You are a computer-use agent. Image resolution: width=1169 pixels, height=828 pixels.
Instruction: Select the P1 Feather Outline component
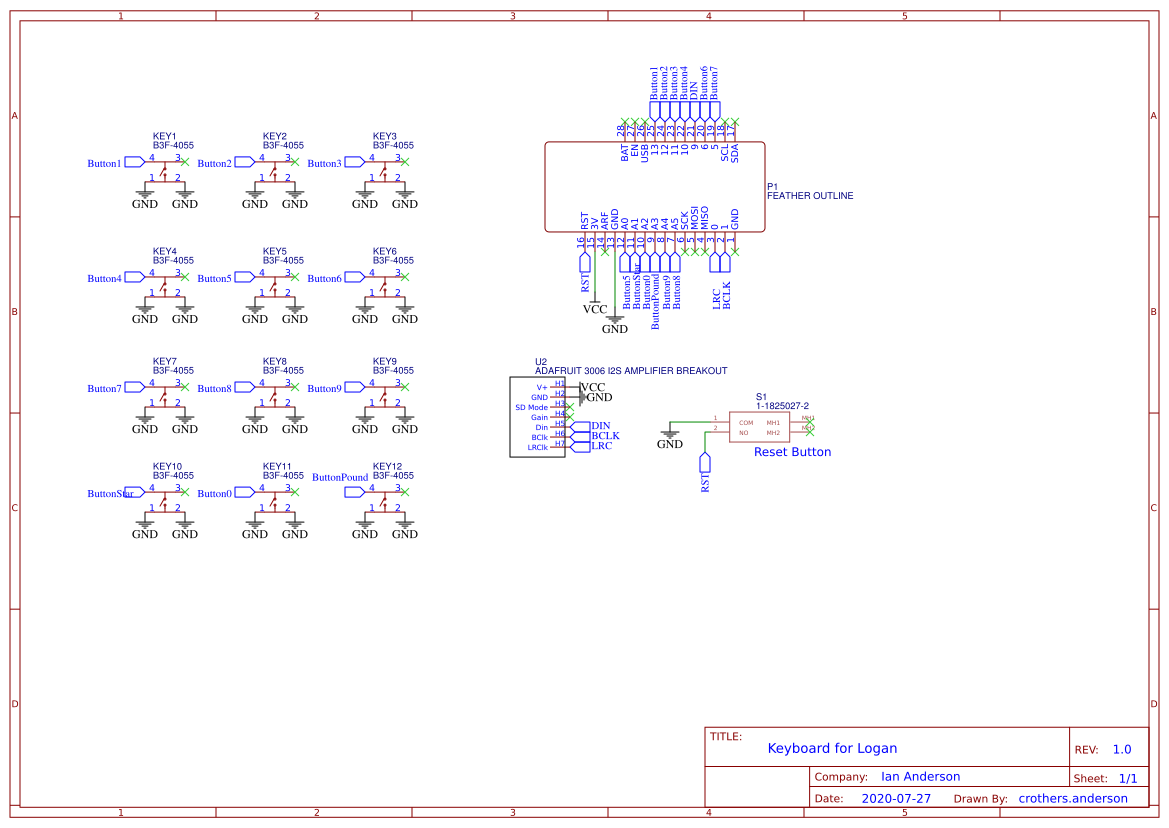point(655,185)
